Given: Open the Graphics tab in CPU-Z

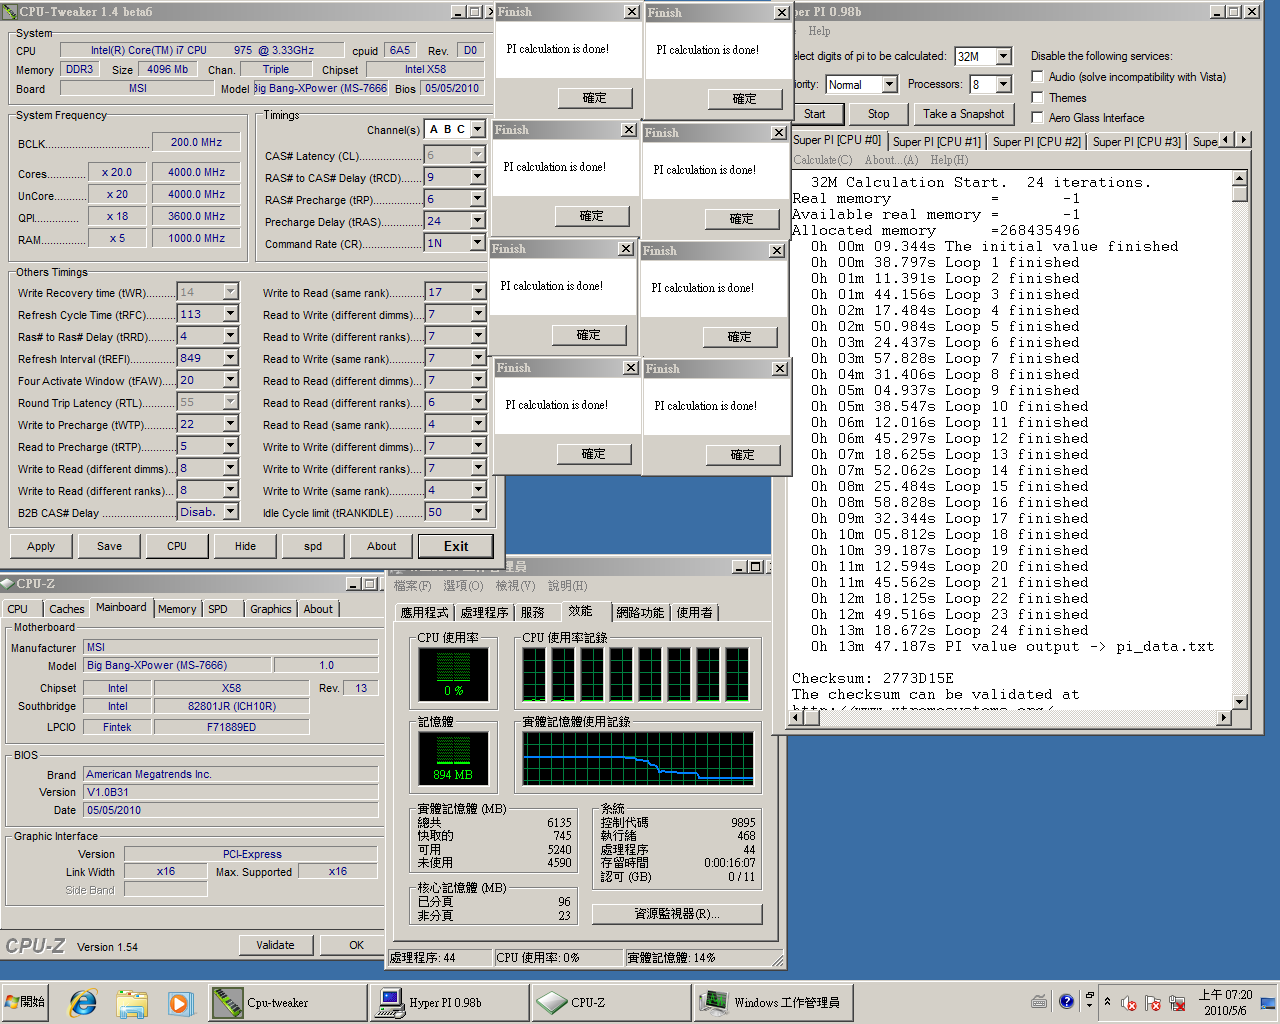Looking at the screenshot, I should pyautogui.click(x=271, y=609).
